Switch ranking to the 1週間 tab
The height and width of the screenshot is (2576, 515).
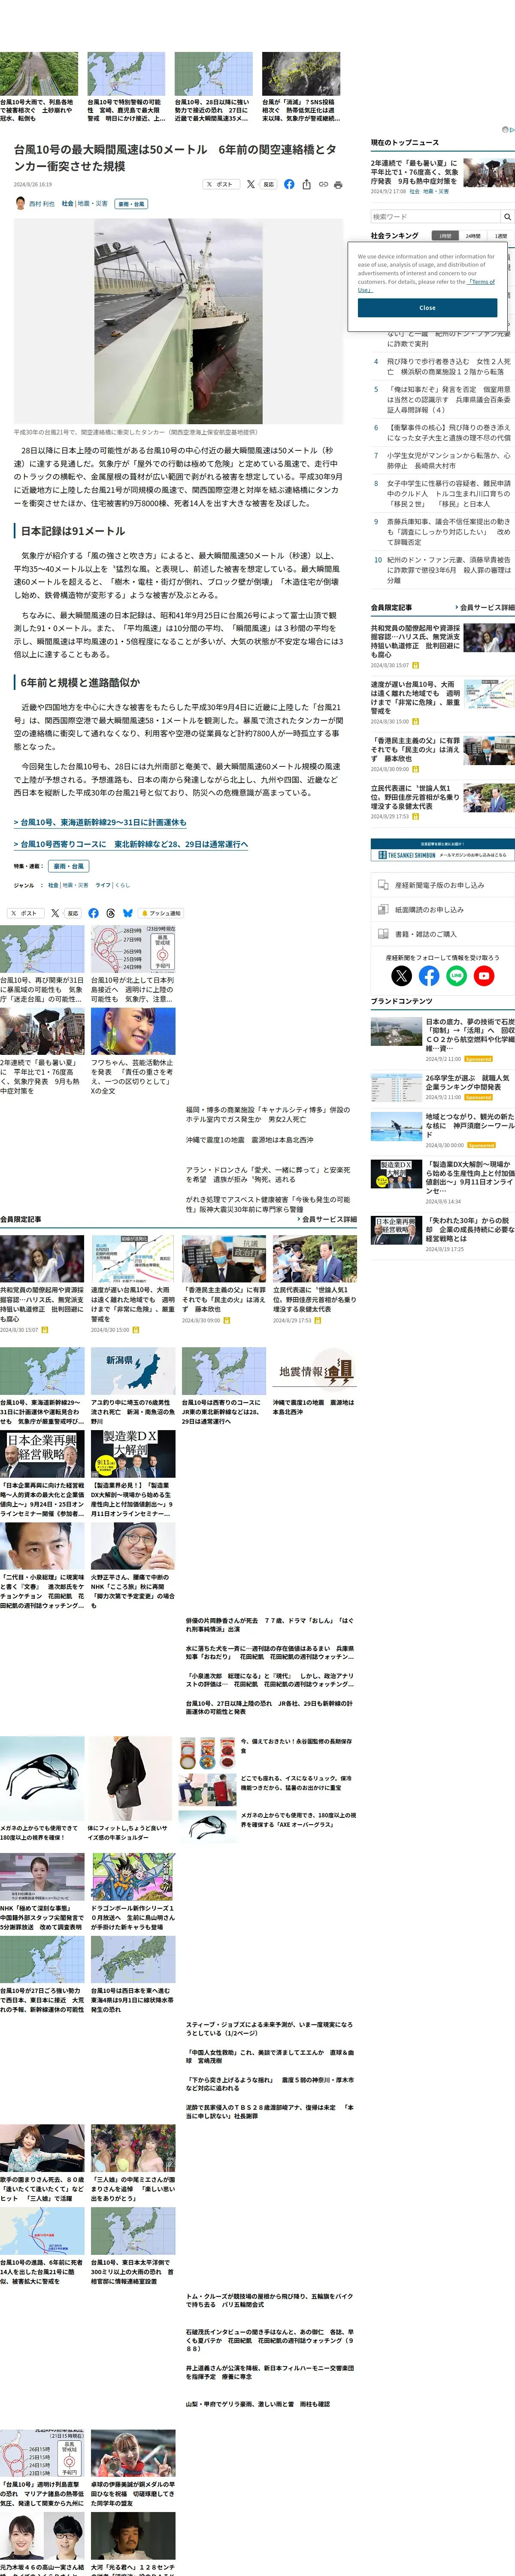click(501, 236)
